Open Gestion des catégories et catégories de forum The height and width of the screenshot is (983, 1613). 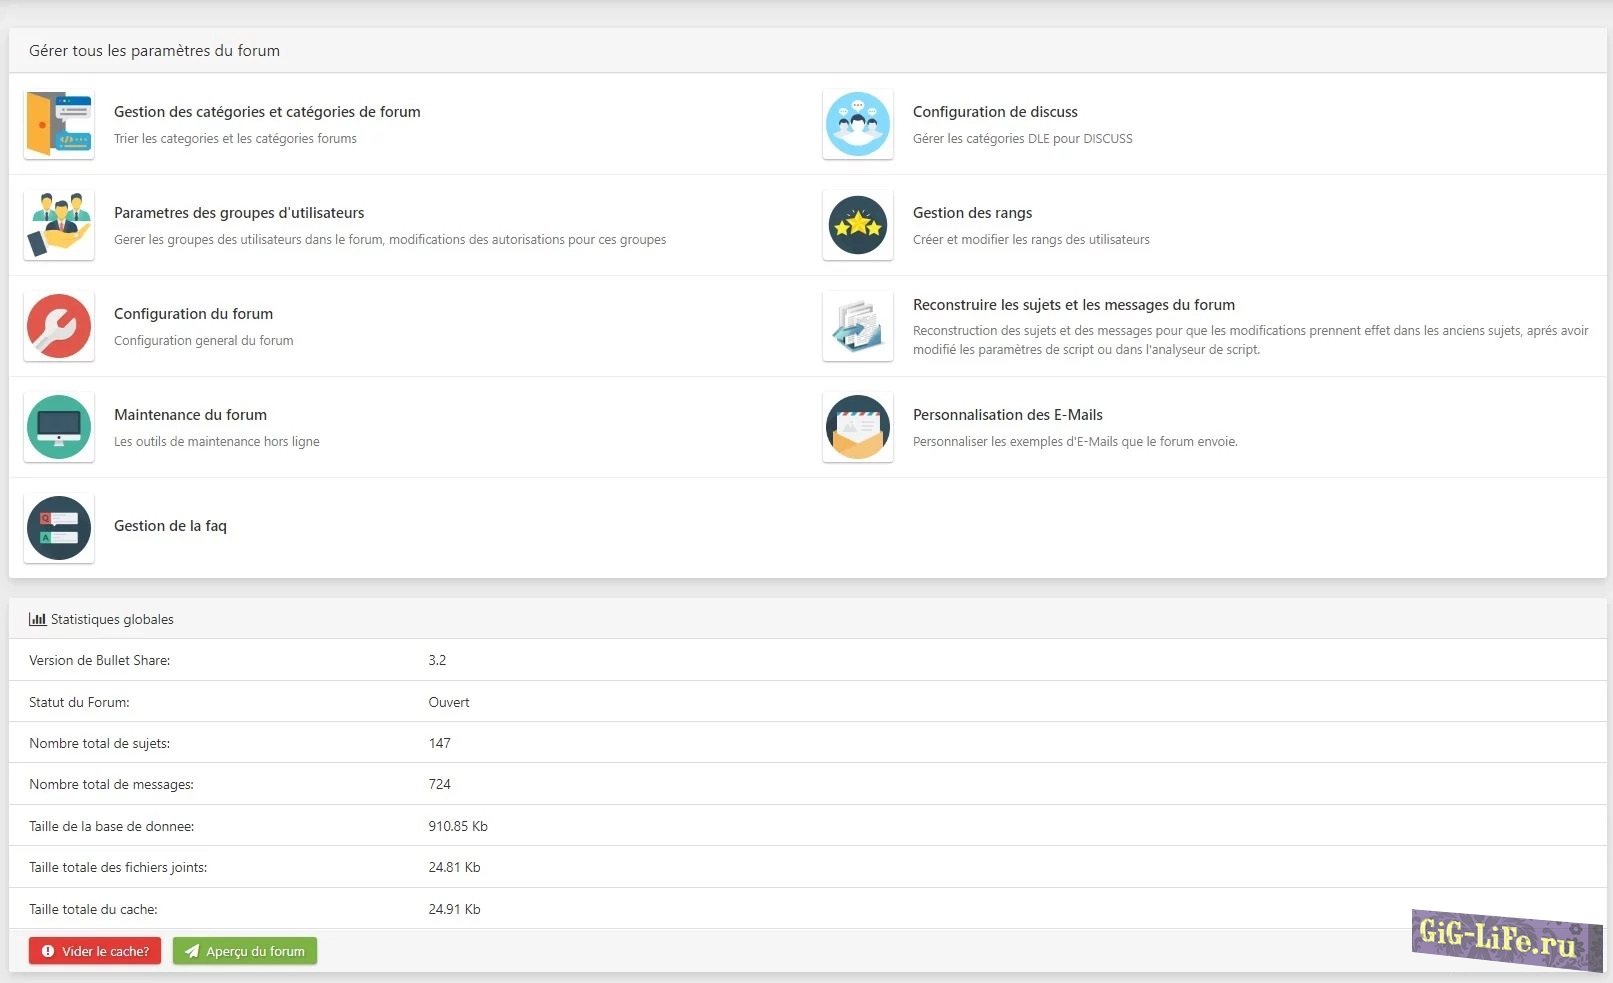267,112
